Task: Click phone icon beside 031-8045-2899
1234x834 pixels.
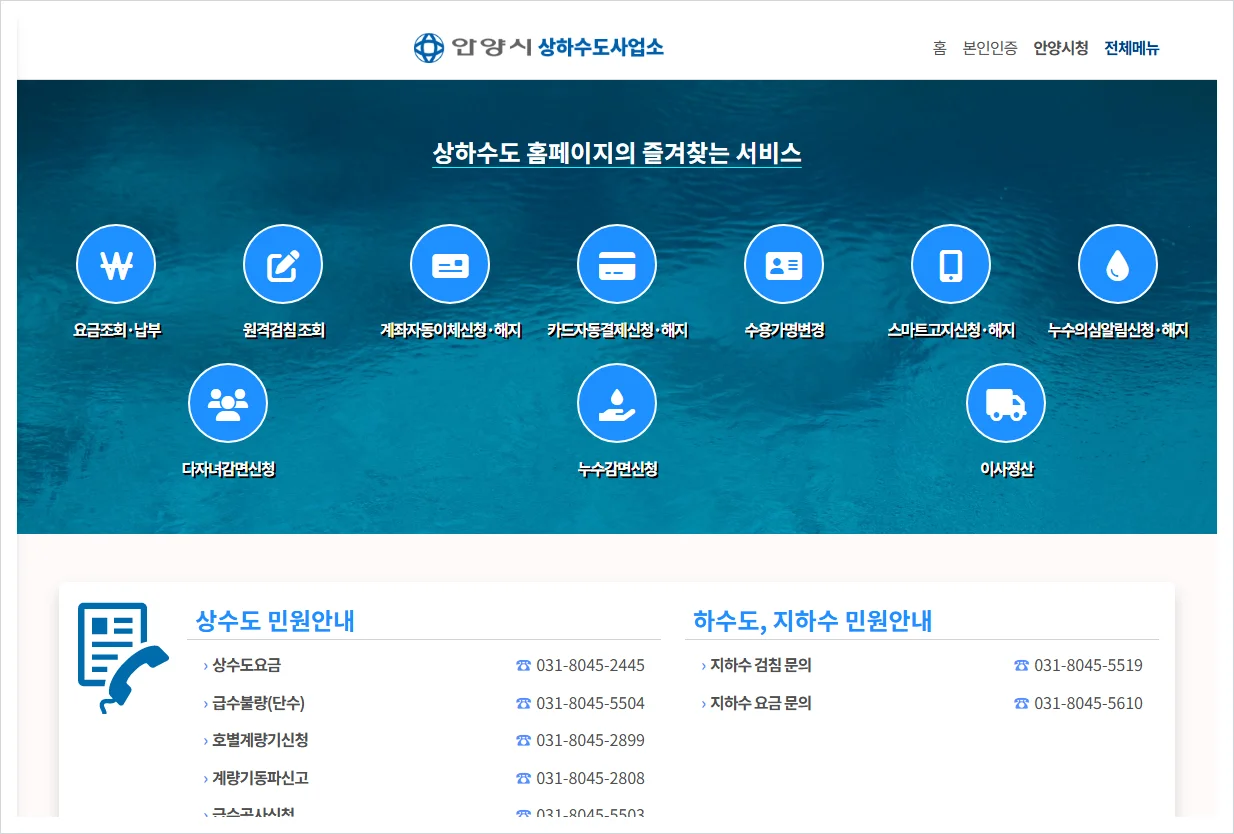Action: [524, 740]
